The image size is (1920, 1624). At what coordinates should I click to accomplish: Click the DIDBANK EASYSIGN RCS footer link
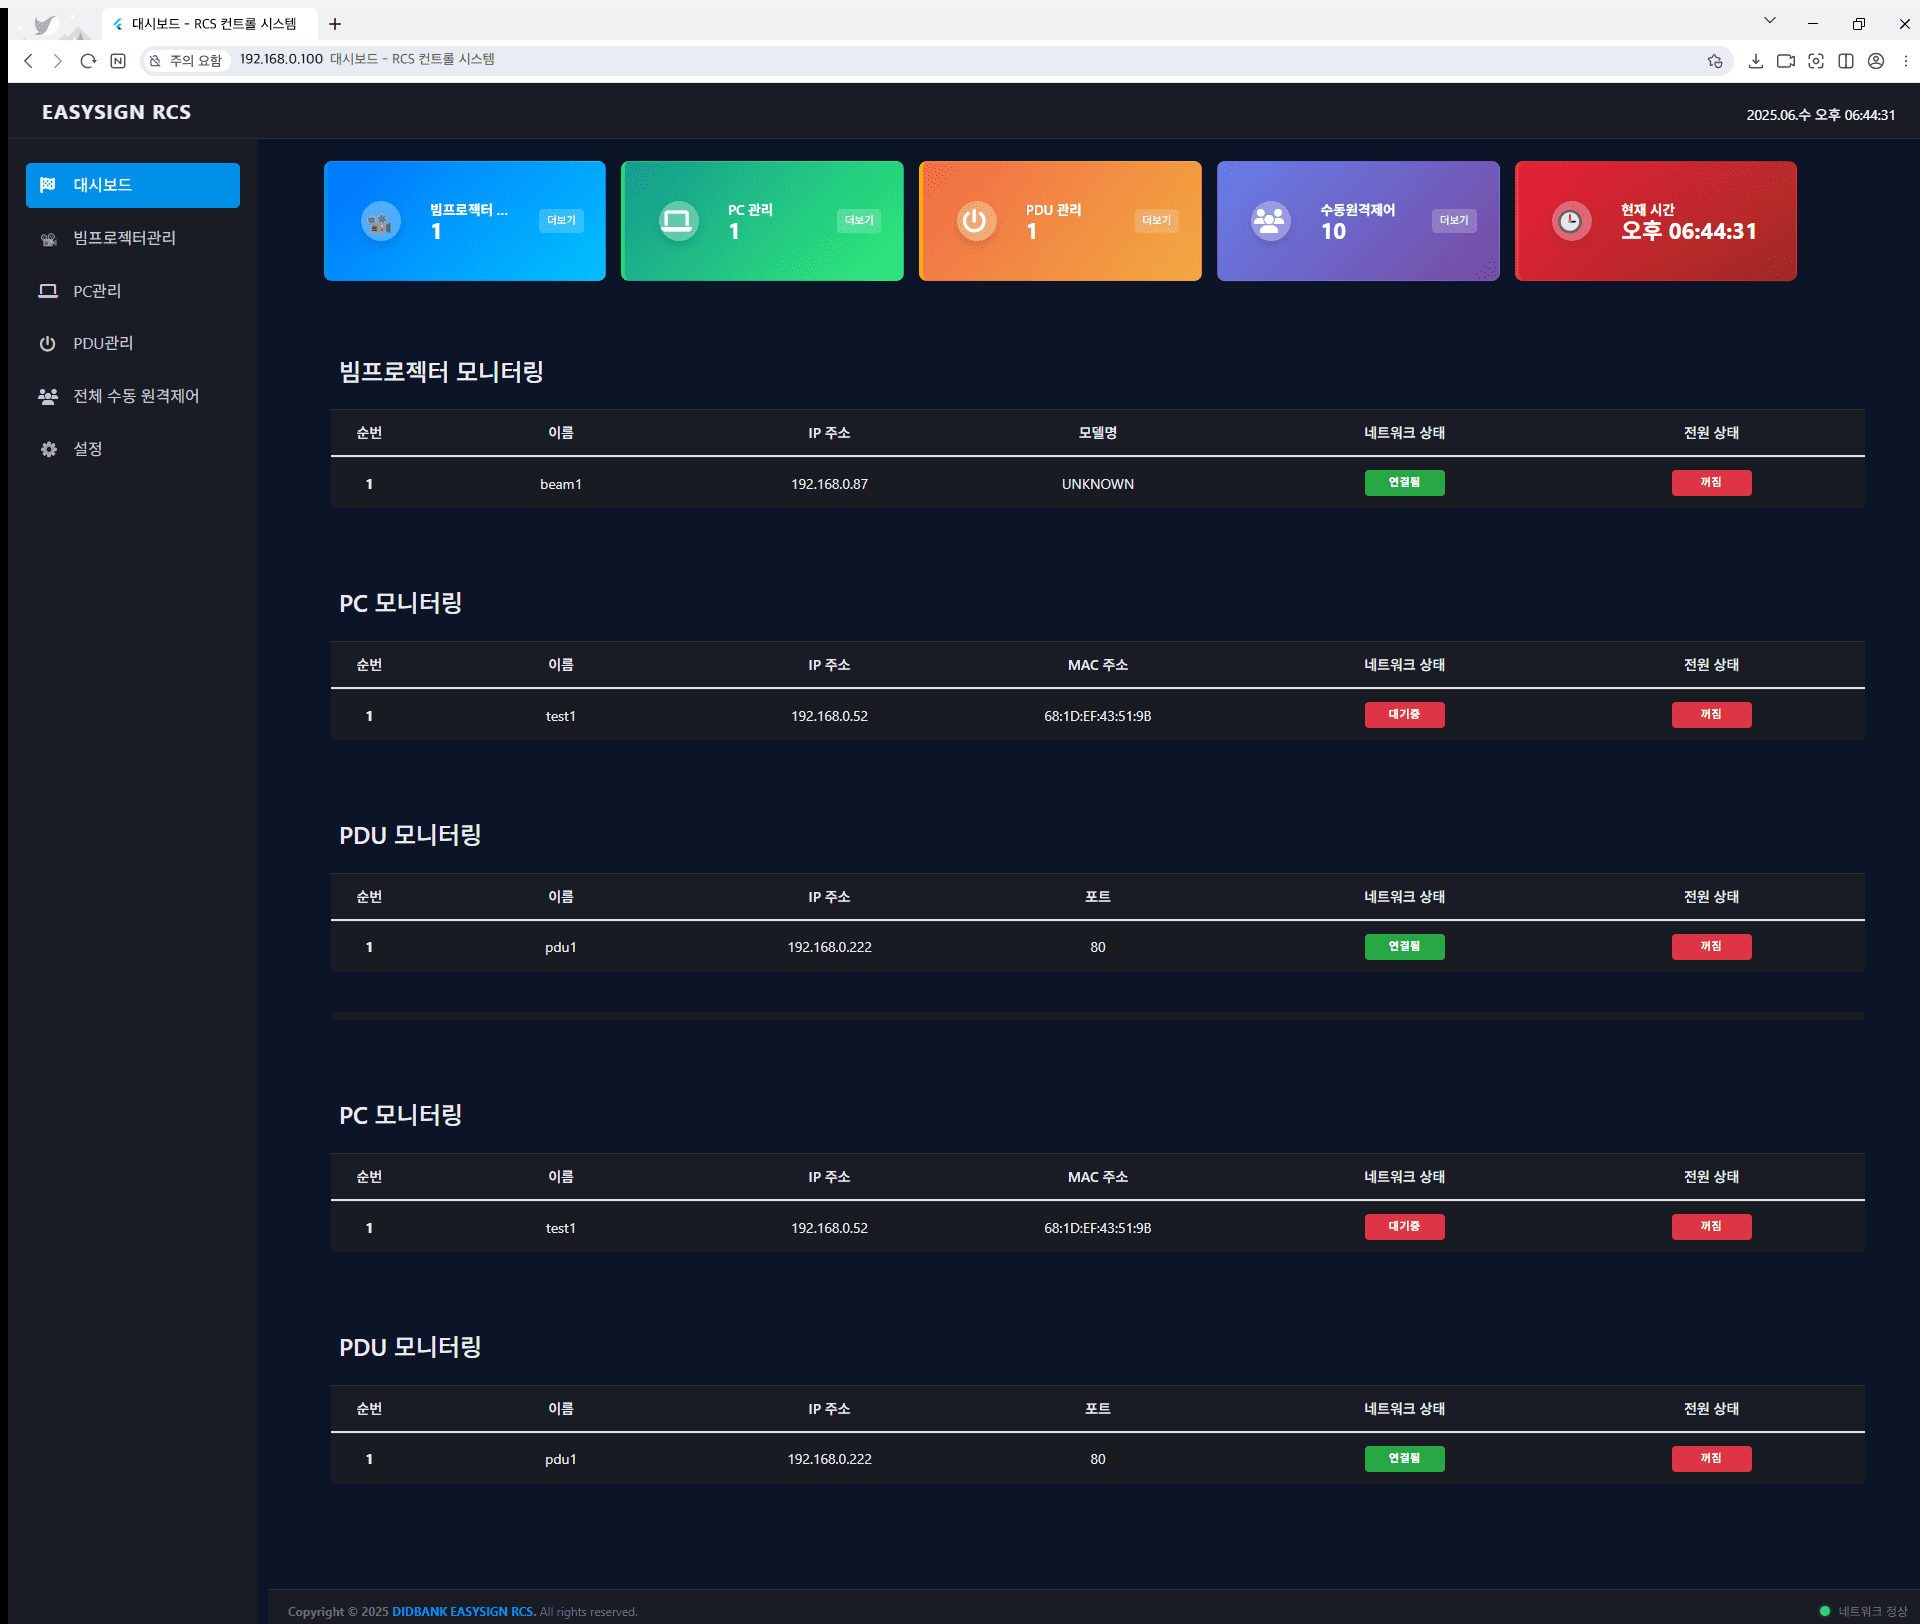[x=464, y=1611]
